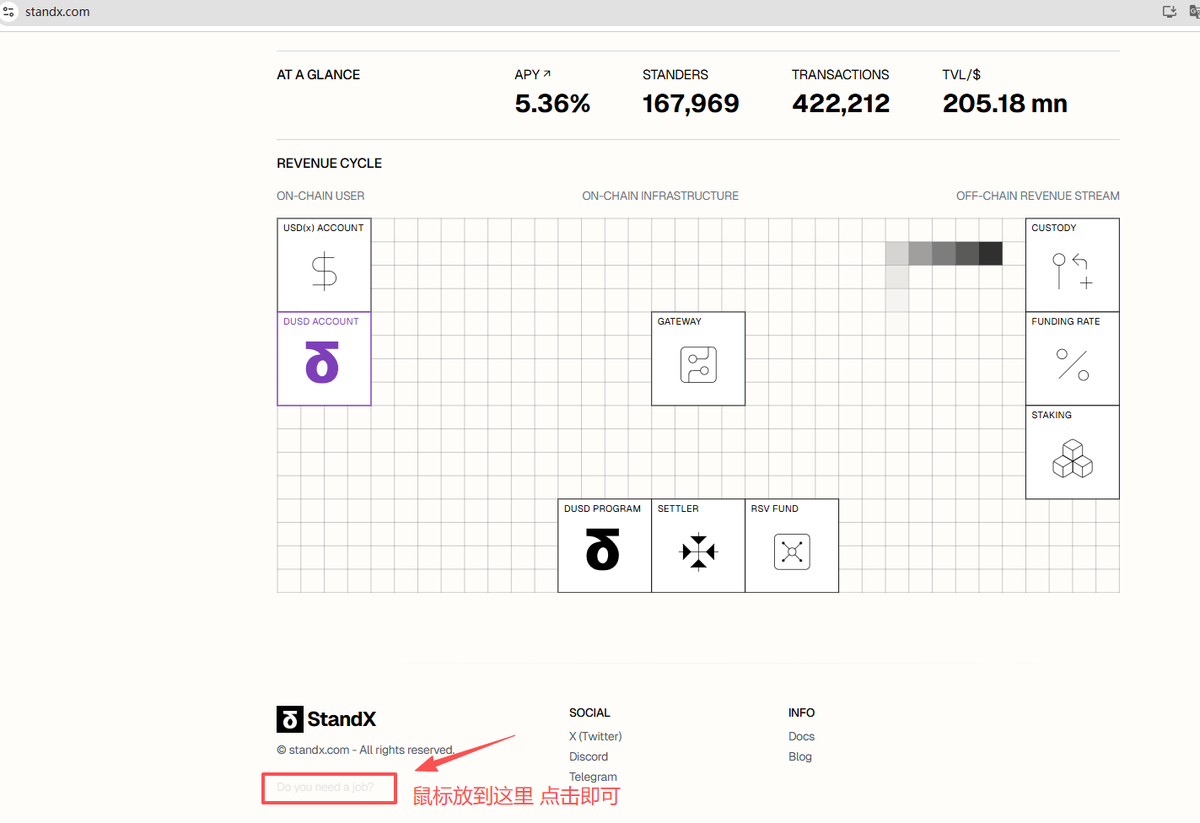Click the DUSD PROGRAM delta icon
Image resolution: width=1200 pixels, height=823 pixels.
tap(603, 550)
